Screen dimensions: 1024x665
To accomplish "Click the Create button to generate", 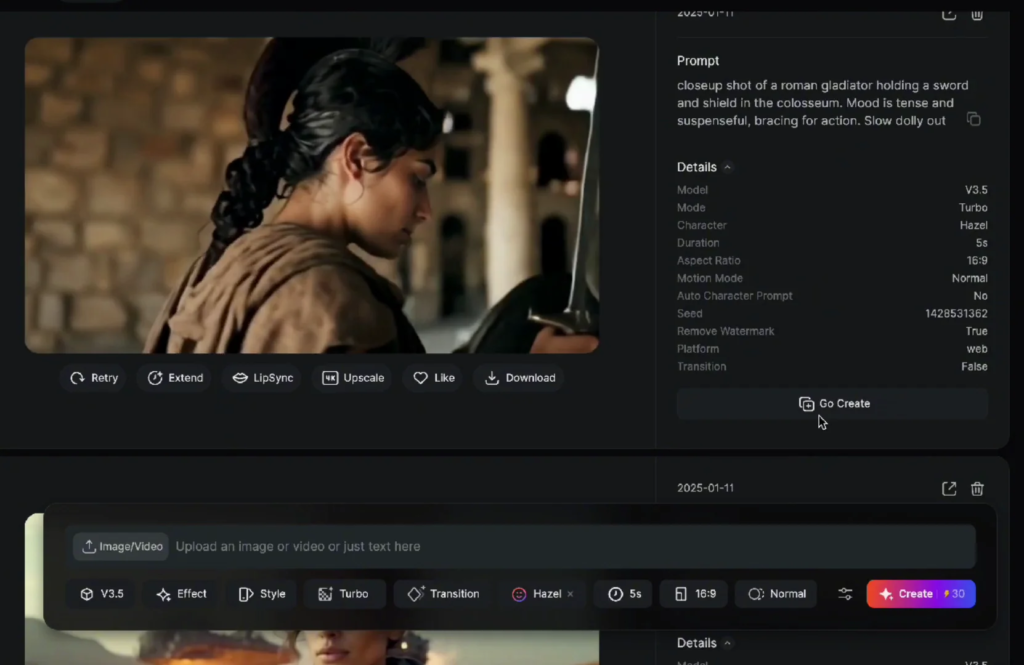I will point(920,594).
